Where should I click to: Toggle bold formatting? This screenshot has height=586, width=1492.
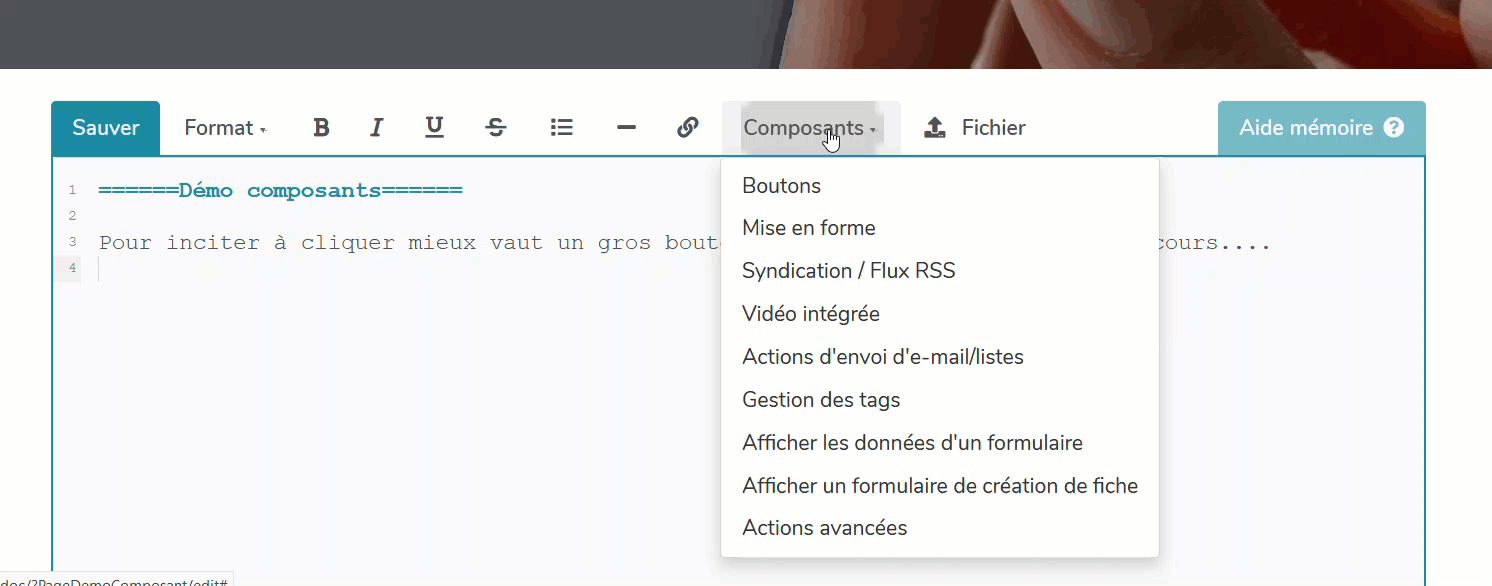pos(321,127)
